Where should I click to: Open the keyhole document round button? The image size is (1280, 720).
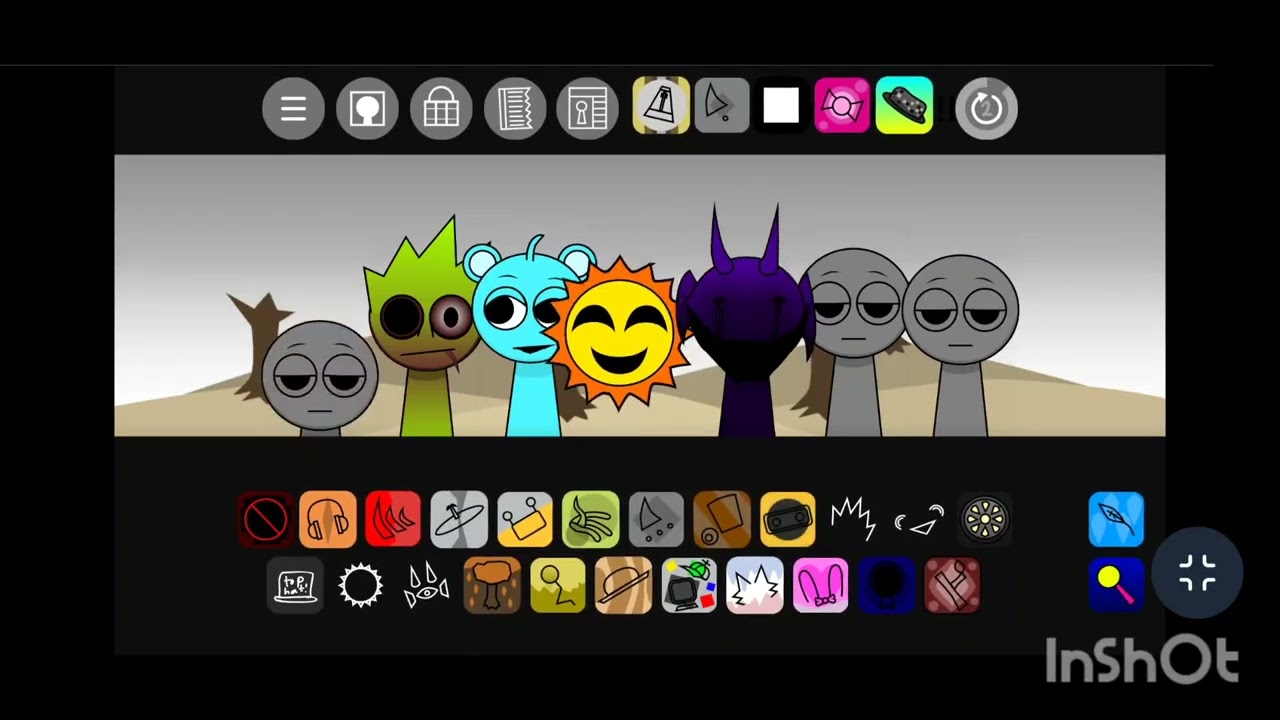(588, 108)
